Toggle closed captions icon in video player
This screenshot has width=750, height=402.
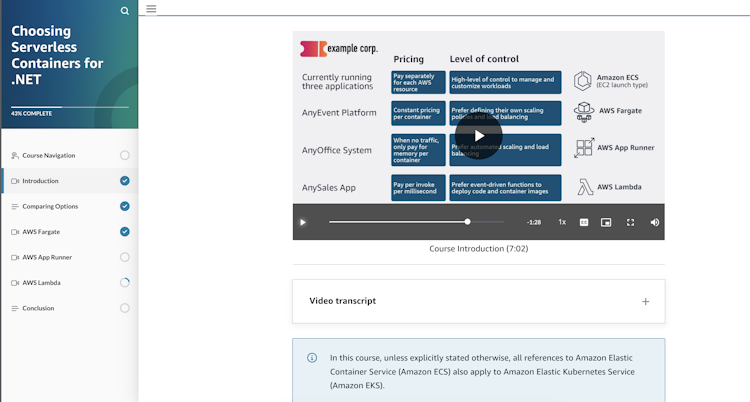(584, 222)
